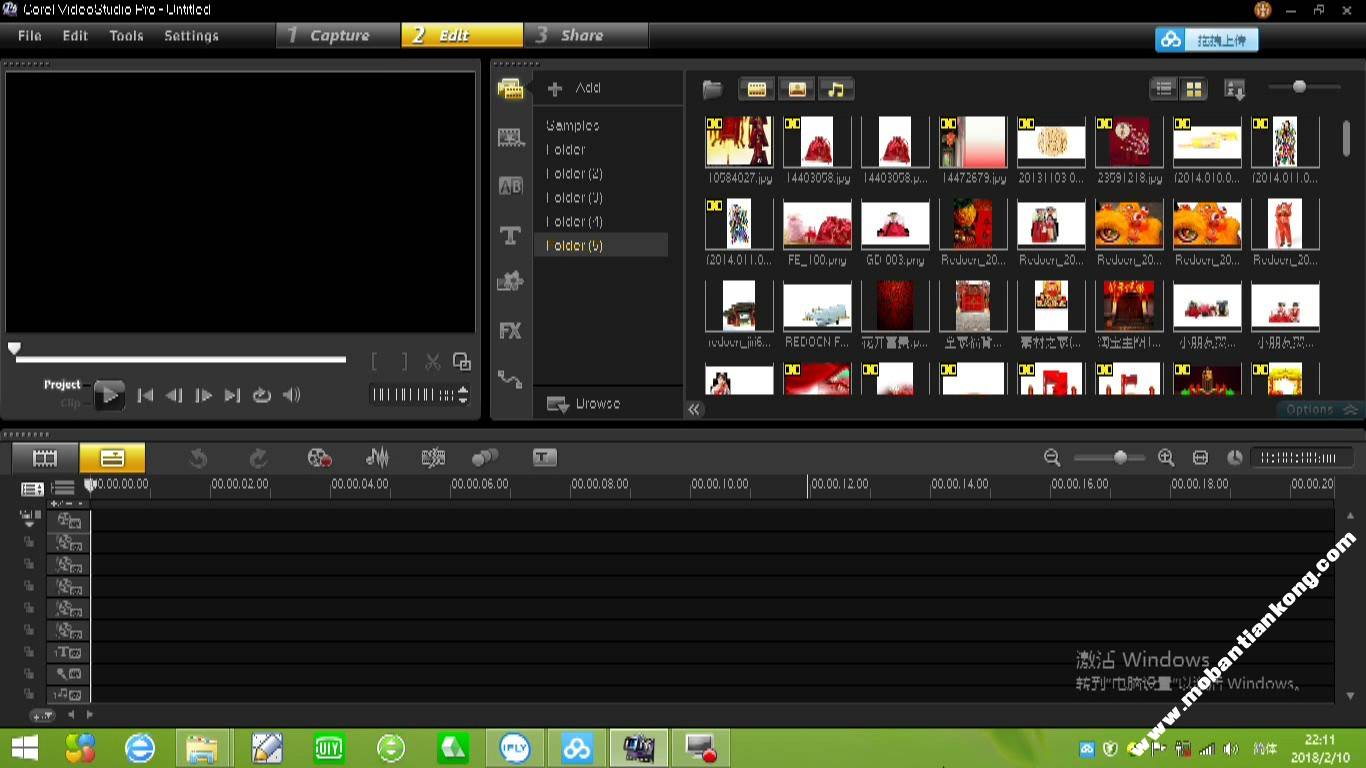Click the Redo arrow in timeline toolbar

(x=258, y=458)
